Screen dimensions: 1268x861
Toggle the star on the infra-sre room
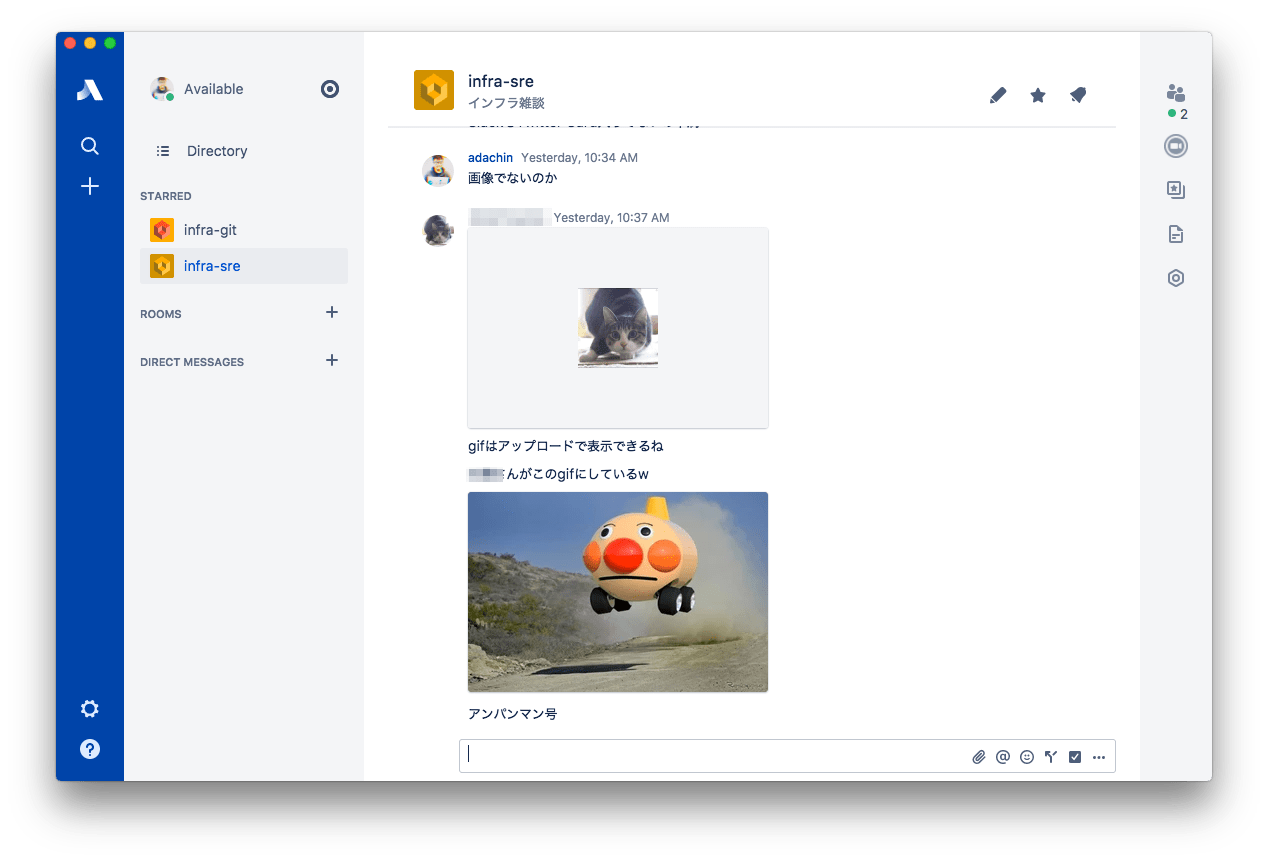coord(1038,95)
